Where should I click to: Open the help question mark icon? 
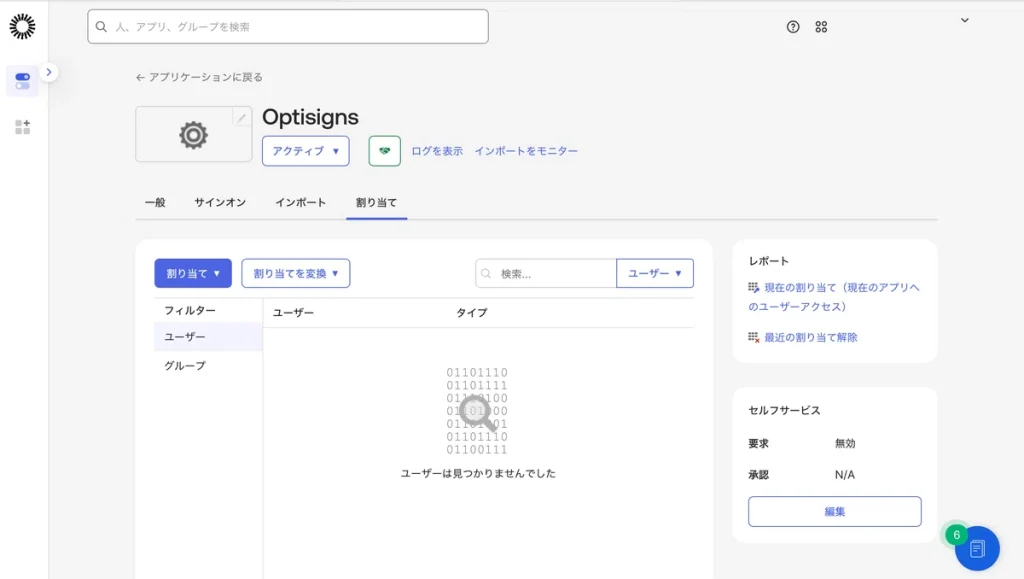(793, 27)
